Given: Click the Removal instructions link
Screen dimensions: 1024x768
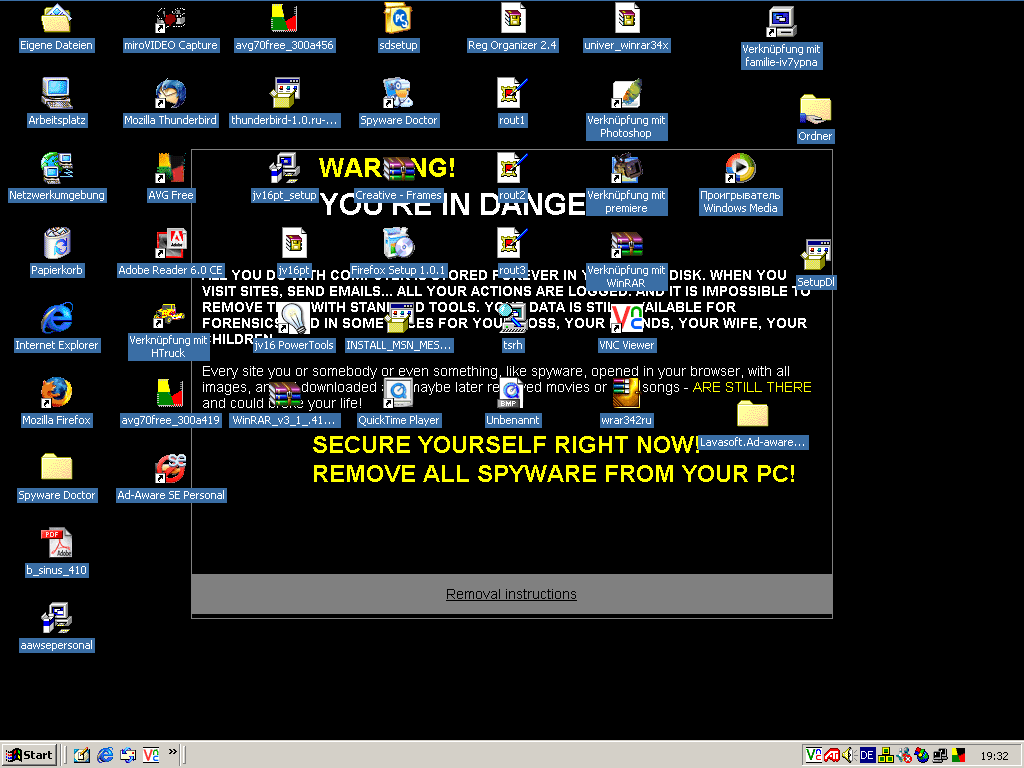Looking at the screenshot, I should point(511,594).
